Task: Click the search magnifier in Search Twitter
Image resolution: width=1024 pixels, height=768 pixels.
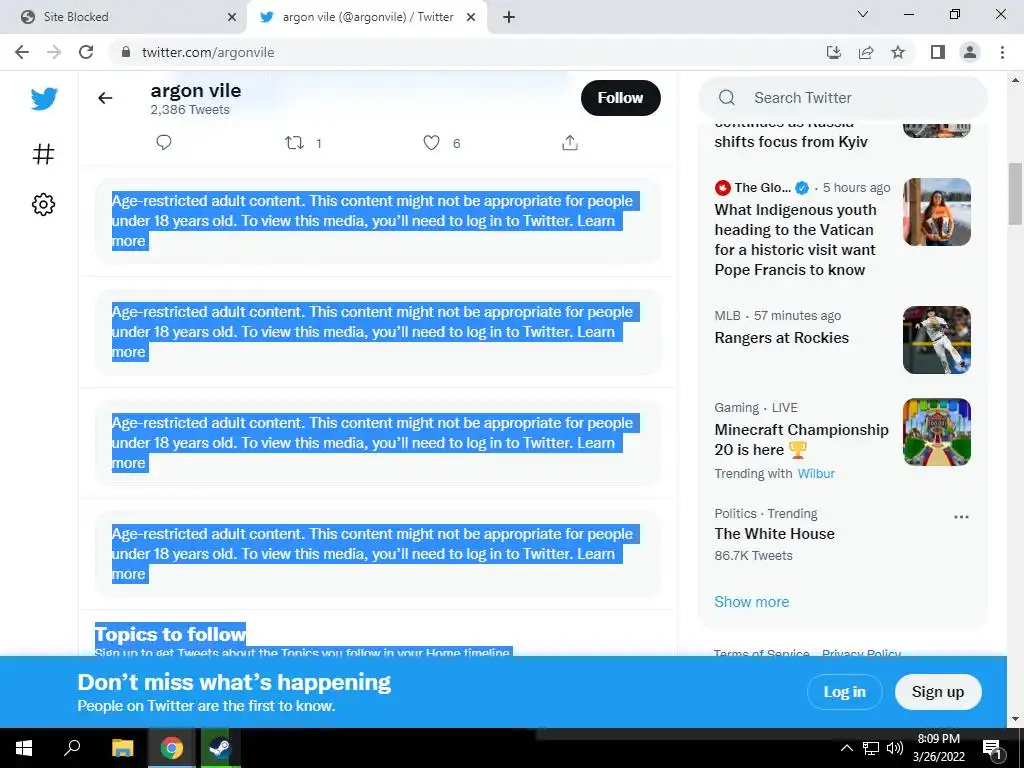Action: tap(727, 98)
